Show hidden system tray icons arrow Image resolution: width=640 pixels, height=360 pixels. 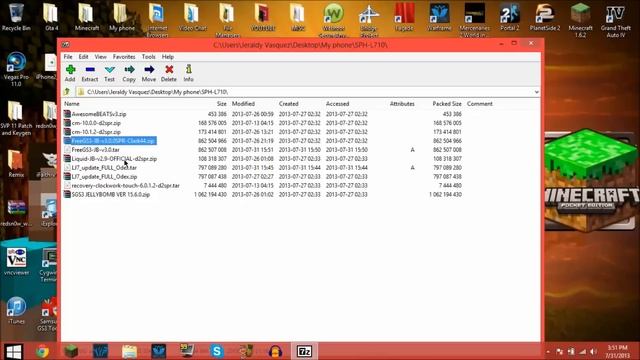tap(548, 351)
